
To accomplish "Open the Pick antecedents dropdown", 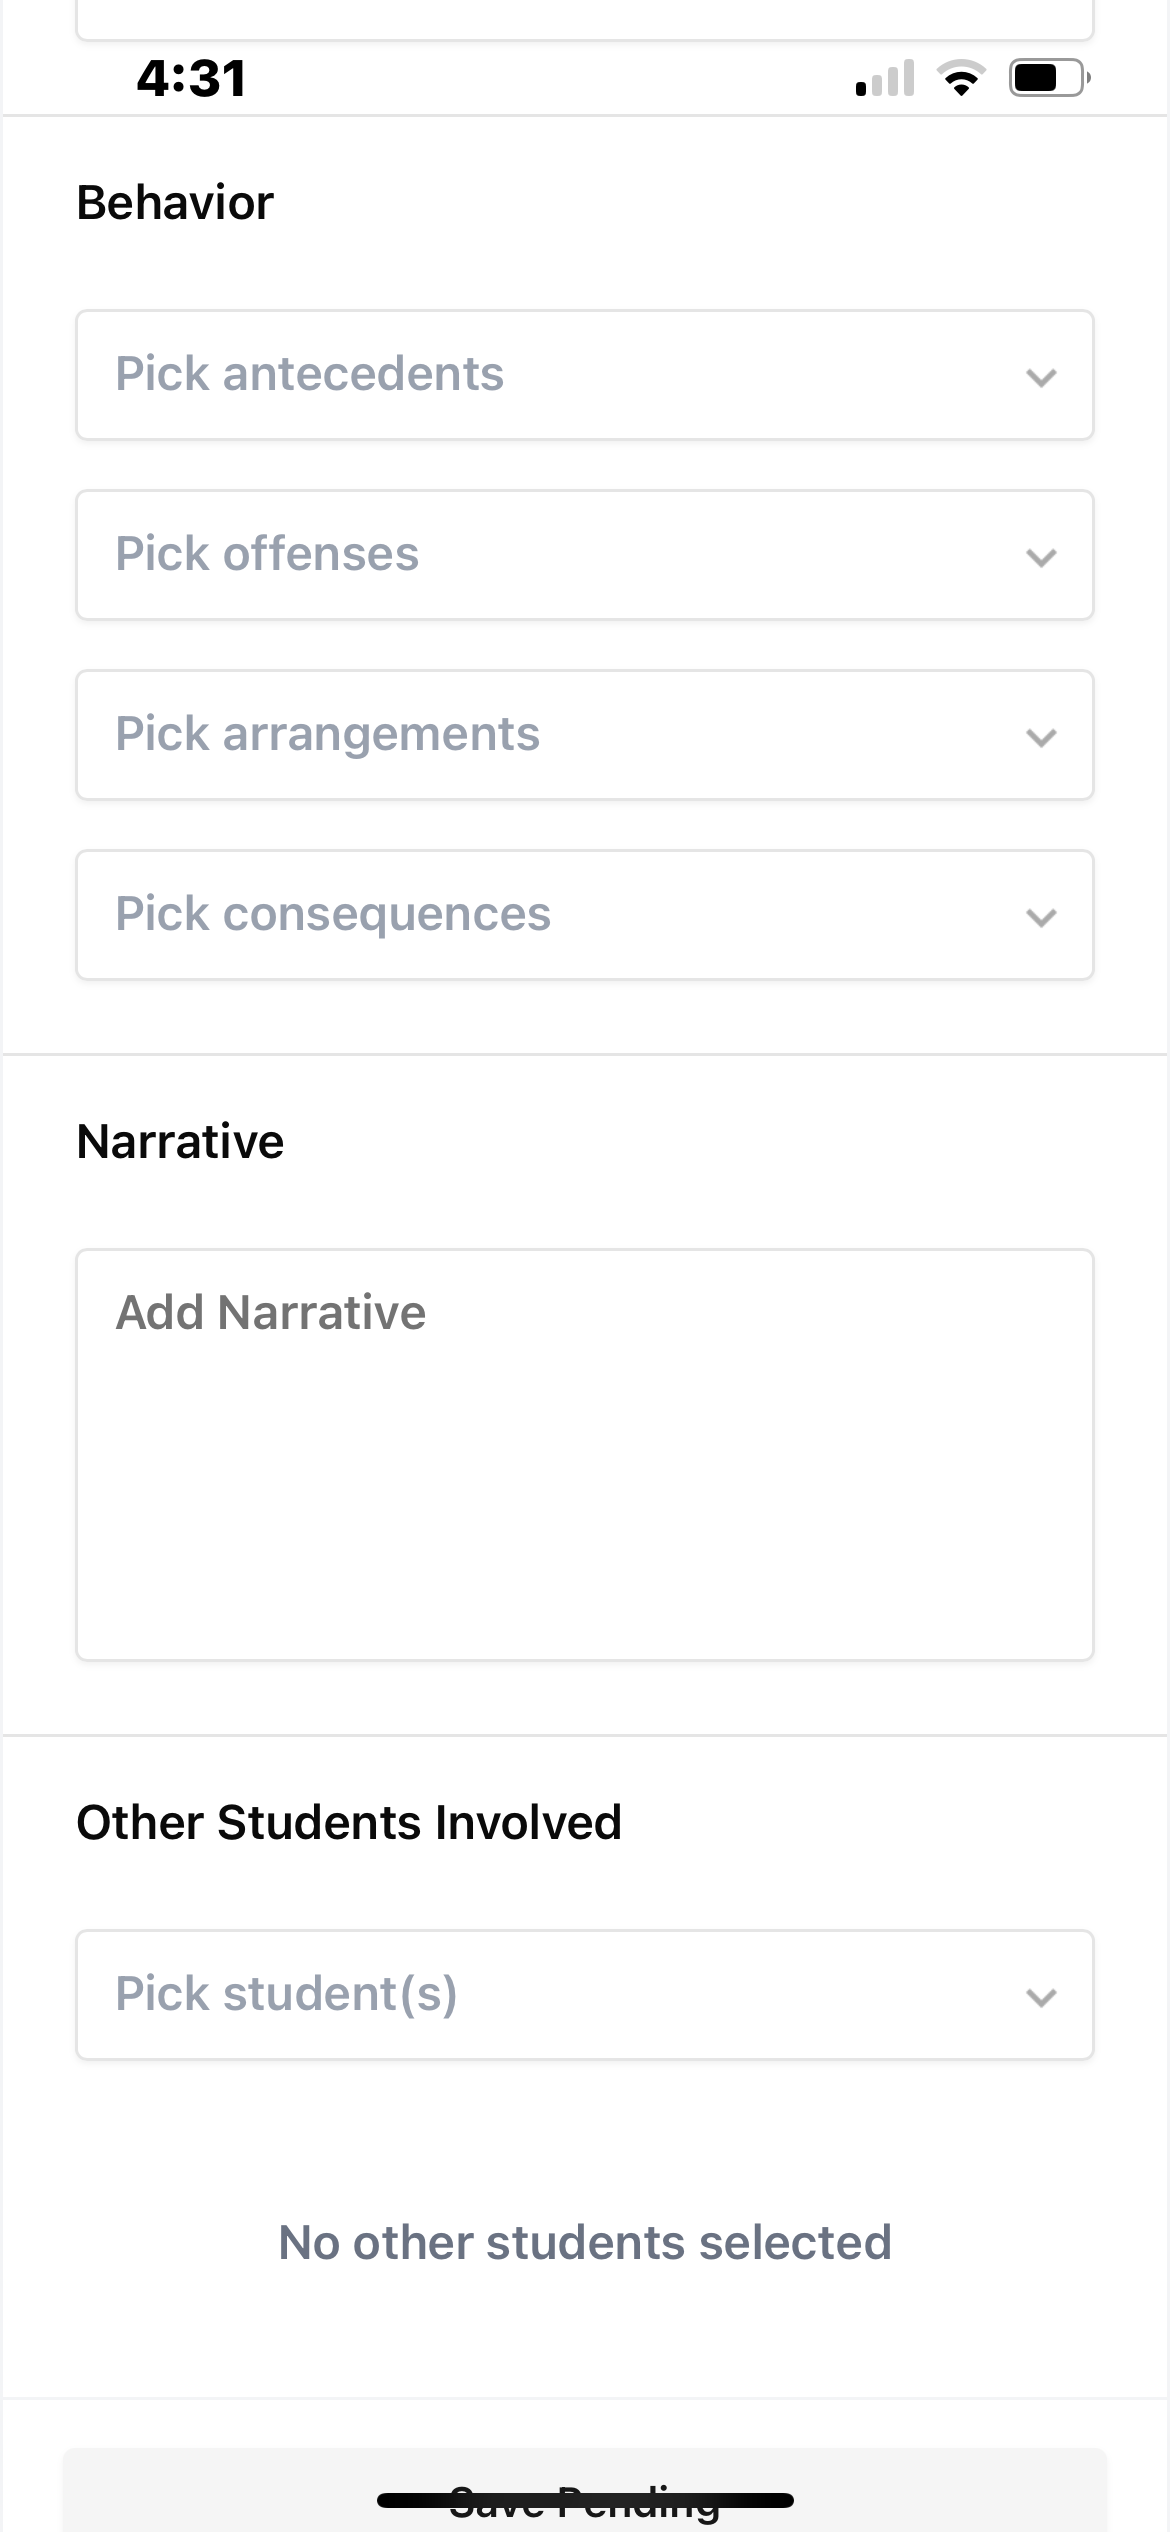I will (560, 375).
